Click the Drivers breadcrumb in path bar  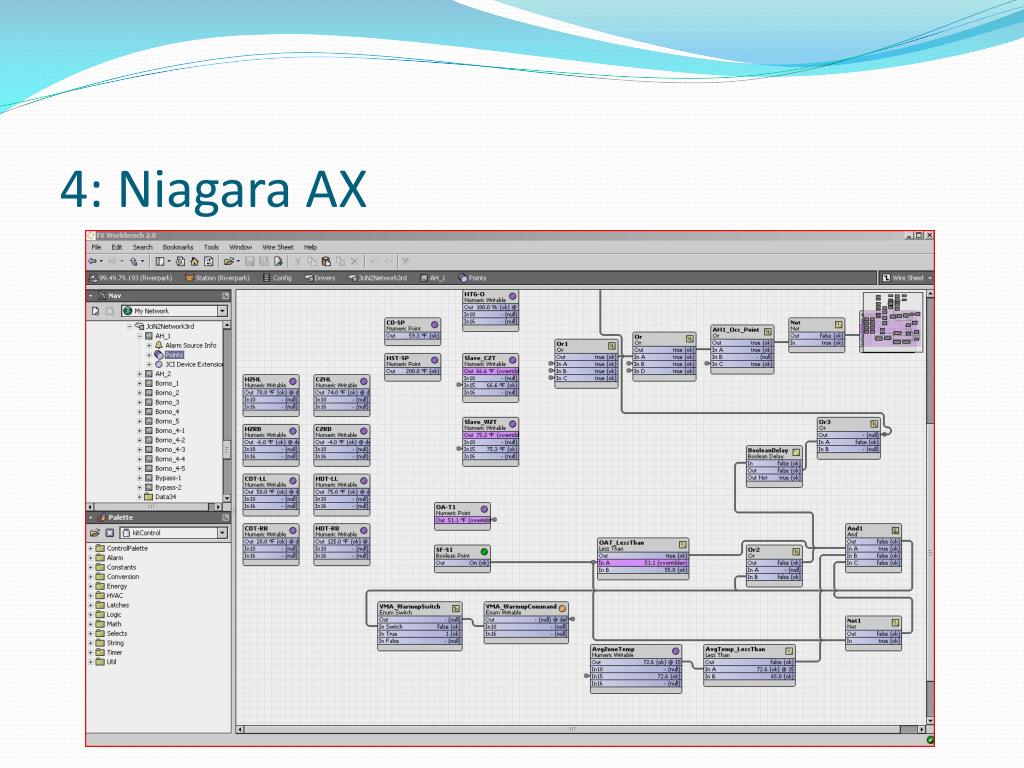320,278
